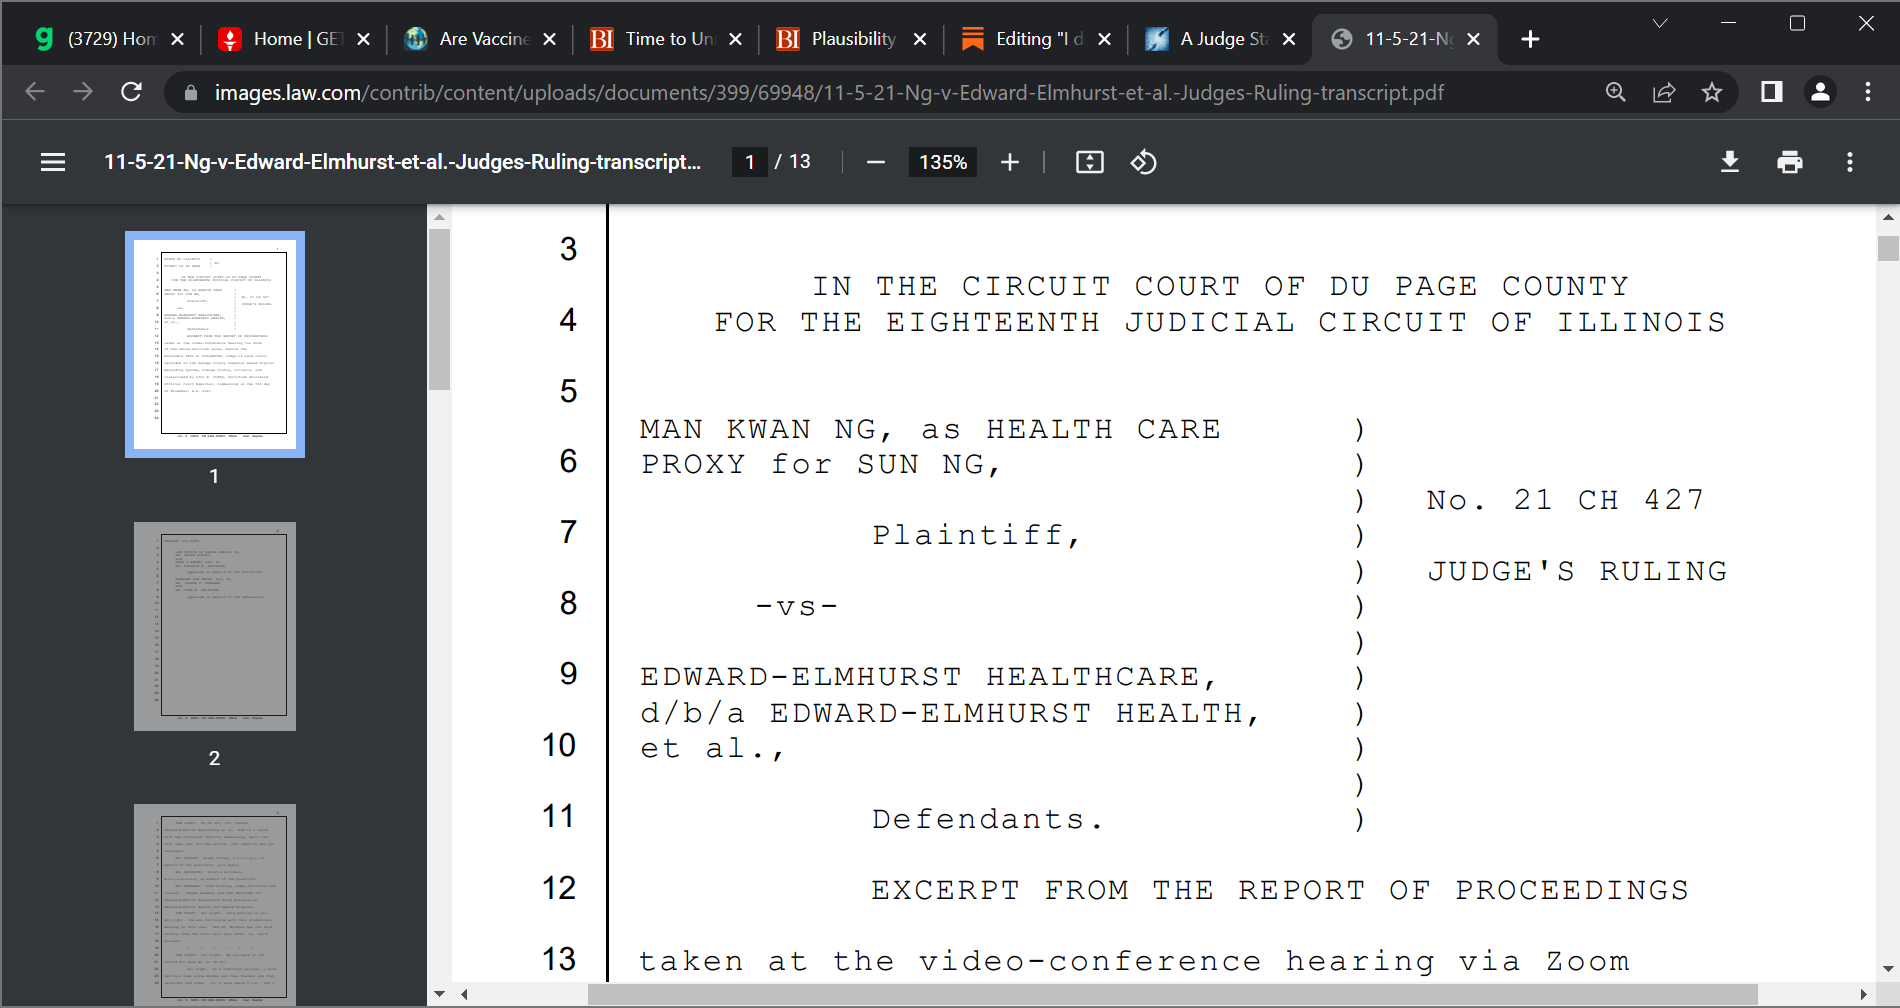Close the 'Plausibility' tab
This screenshot has width=1900, height=1008.
pos(921,39)
